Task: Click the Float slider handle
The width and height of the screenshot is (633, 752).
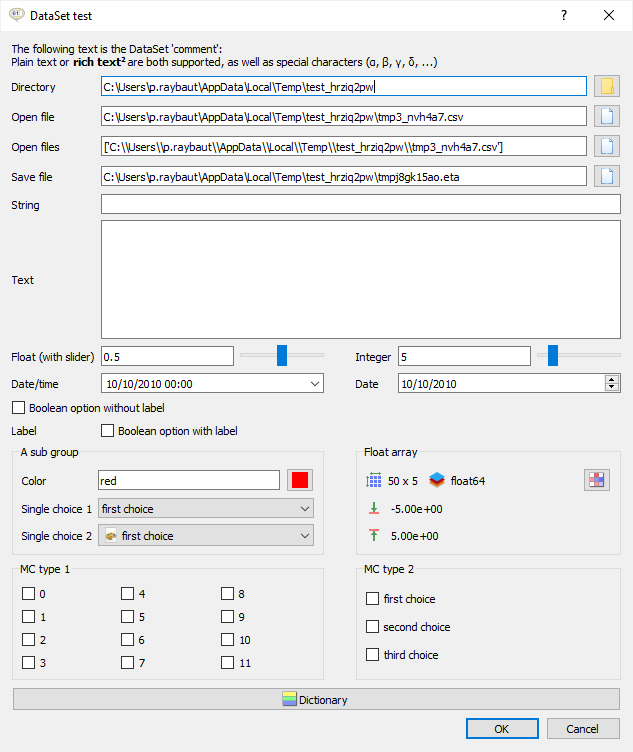Action: pyautogui.click(x=282, y=355)
